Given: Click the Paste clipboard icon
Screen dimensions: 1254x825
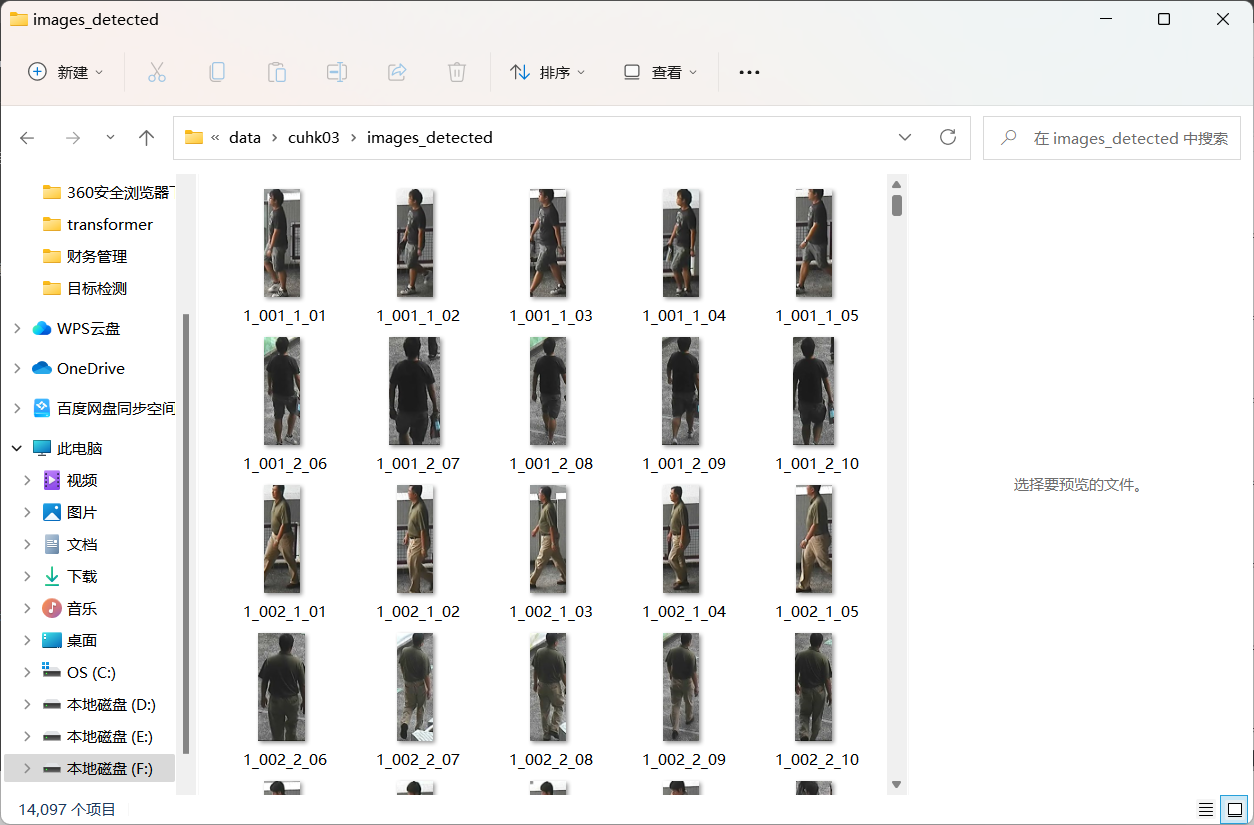Looking at the screenshot, I should click(277, 72).
